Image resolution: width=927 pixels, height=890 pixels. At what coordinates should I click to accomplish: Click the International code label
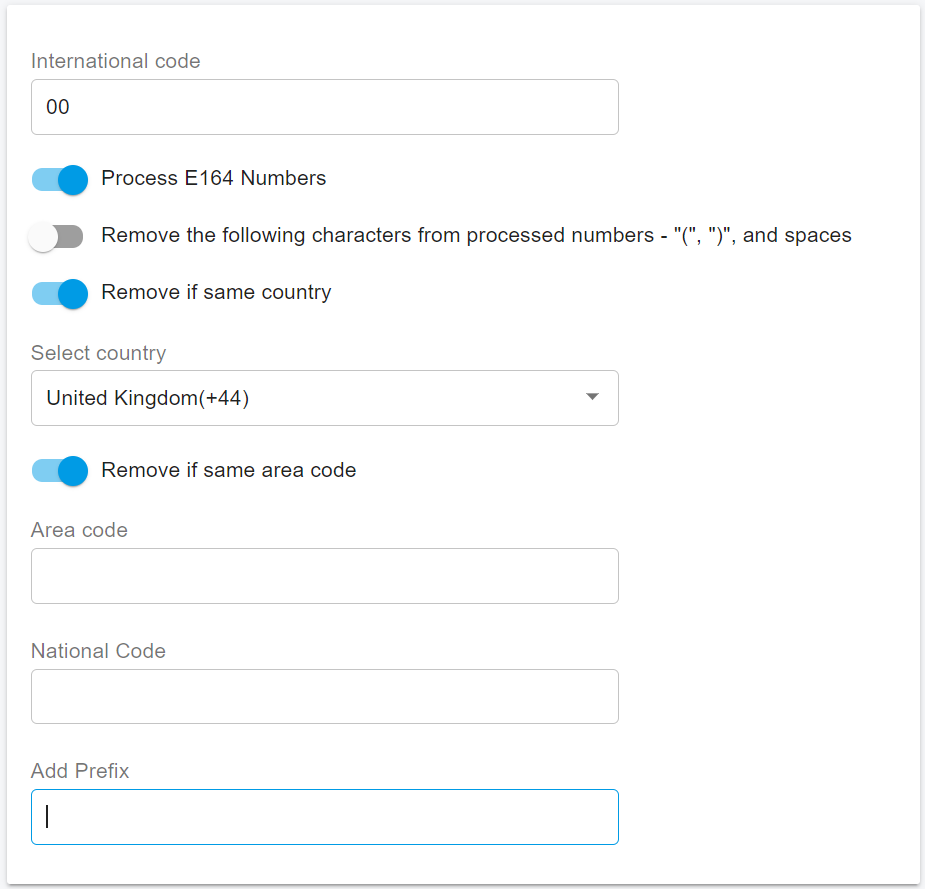(x=115, y=61)
